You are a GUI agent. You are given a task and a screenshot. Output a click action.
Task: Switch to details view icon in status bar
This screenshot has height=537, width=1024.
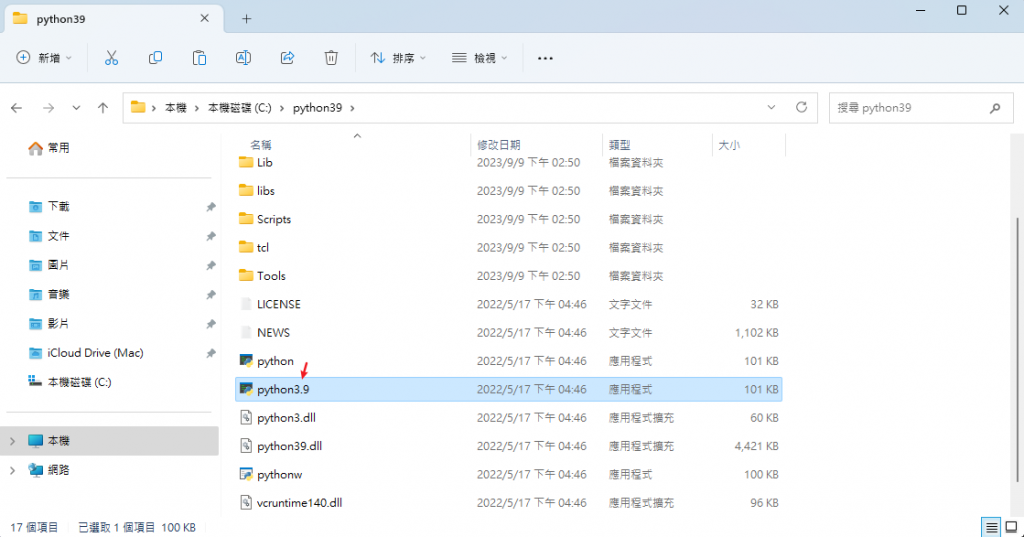991,527
